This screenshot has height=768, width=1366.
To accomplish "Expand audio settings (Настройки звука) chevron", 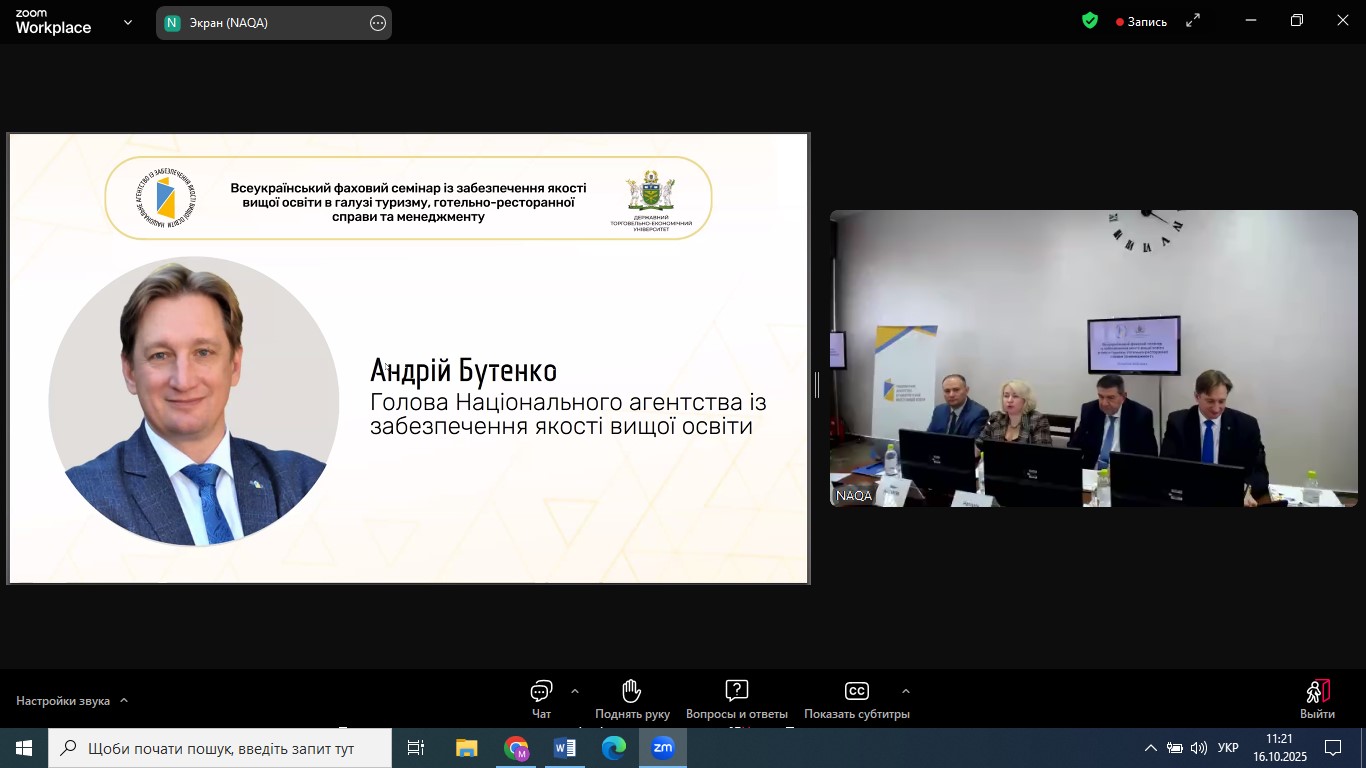I will coord(124,701).
